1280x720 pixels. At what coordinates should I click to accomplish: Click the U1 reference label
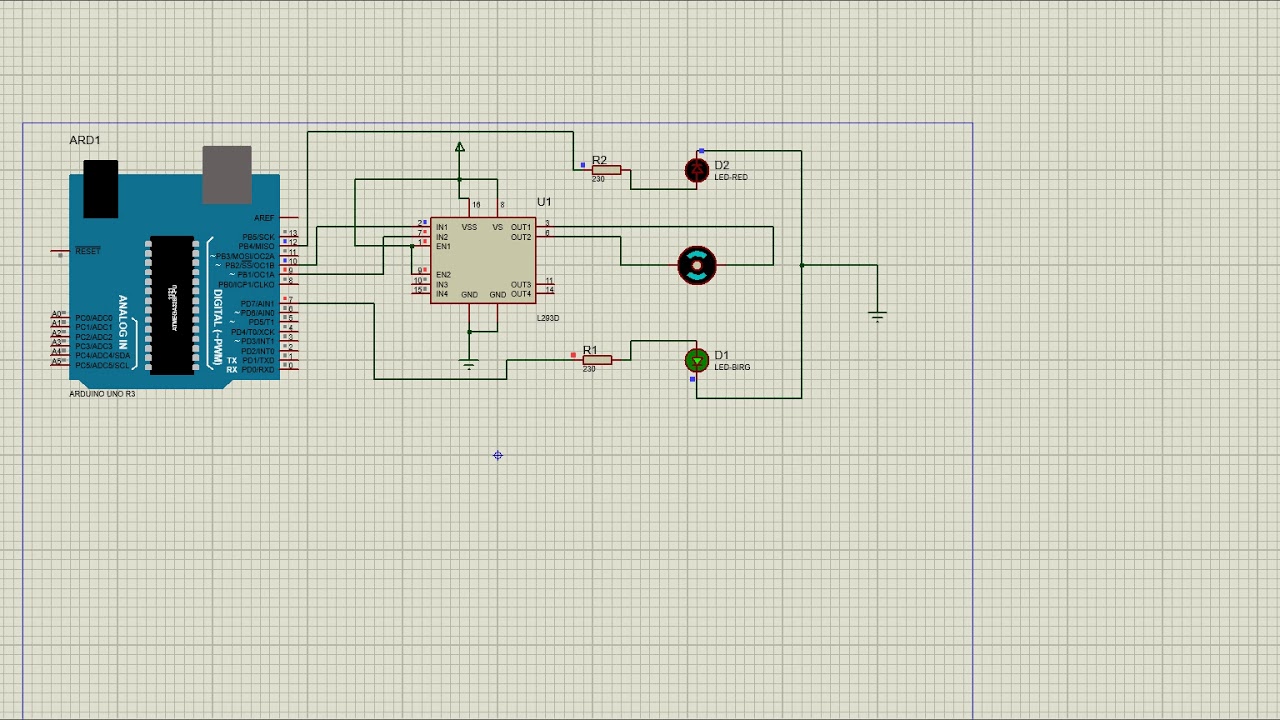click(x=544, y=202)
